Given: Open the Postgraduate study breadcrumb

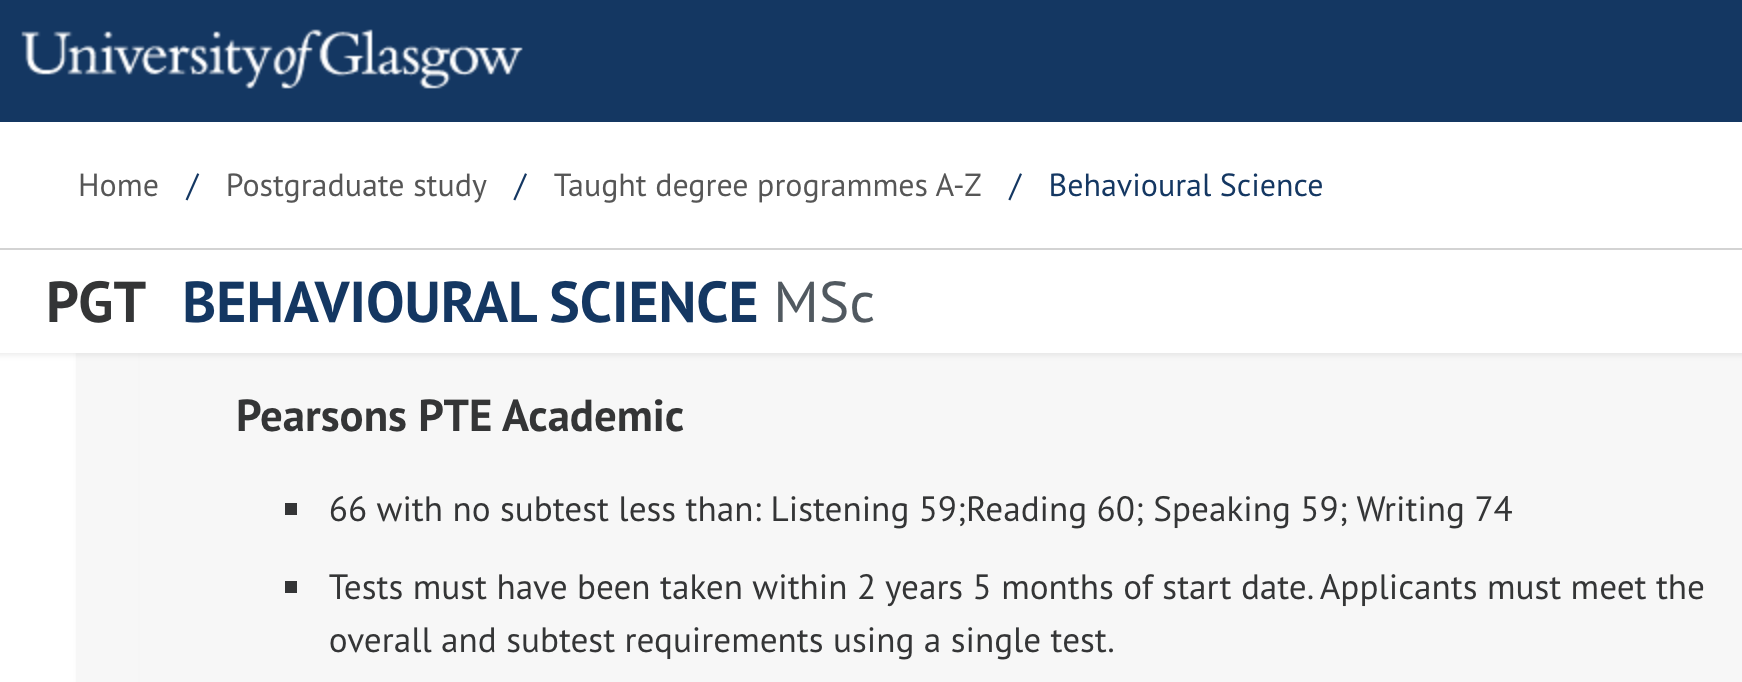Looking at the screenshot, I should (x=356, y=186).
